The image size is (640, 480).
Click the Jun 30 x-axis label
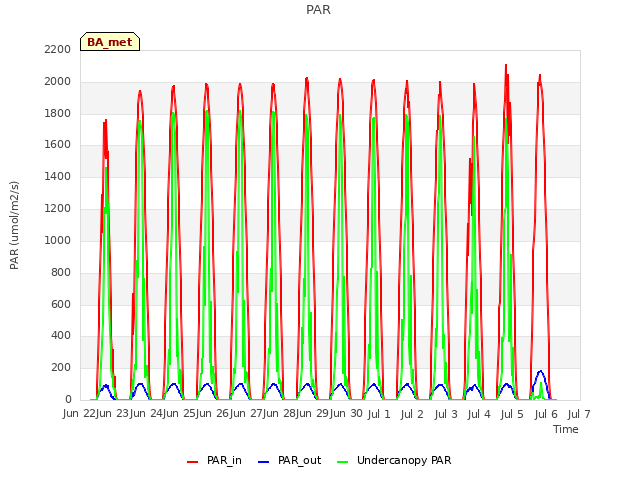(345, 413)
